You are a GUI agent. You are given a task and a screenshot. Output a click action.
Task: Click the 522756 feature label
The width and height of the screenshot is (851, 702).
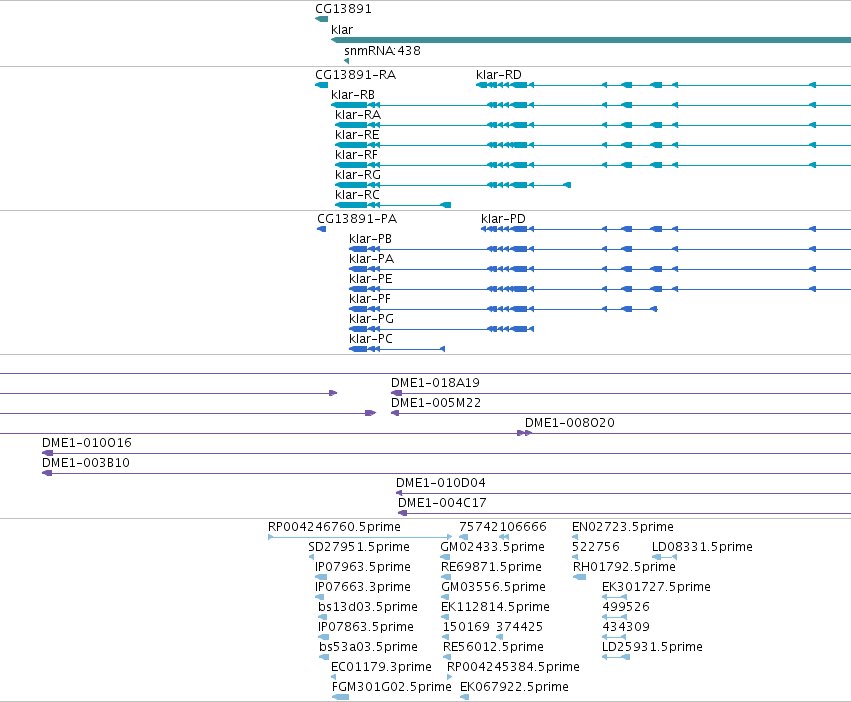coord(596,547)
